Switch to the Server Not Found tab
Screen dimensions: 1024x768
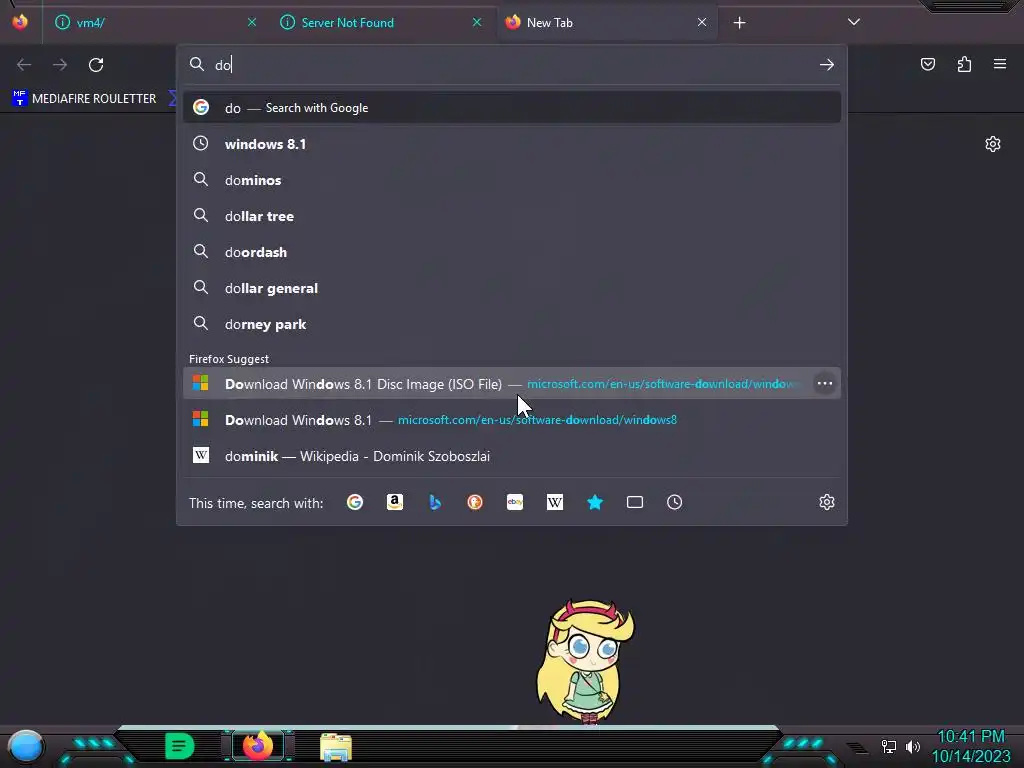[x=381, y=22]
